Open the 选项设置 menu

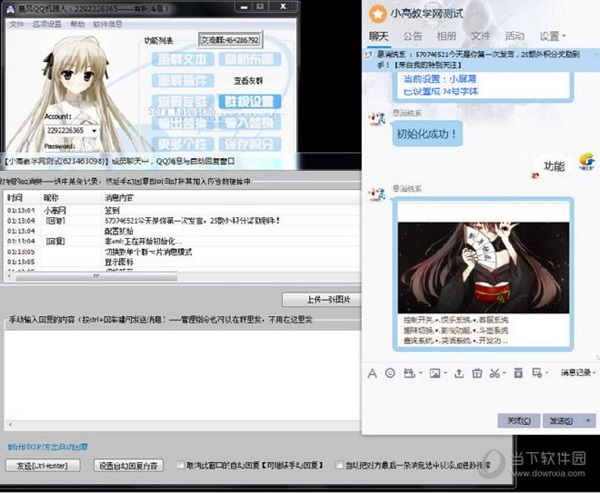pos(47,24)
